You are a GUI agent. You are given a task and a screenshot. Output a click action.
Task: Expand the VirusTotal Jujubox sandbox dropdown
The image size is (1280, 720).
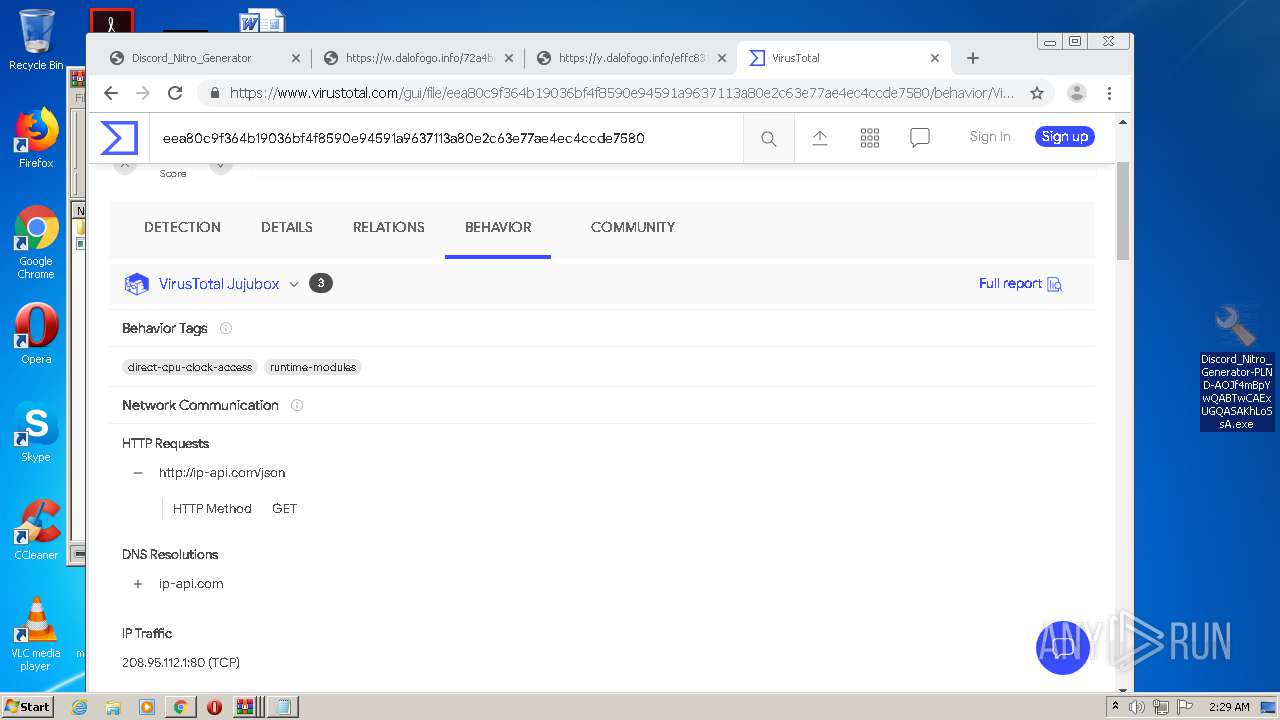[x=294, y=284]
